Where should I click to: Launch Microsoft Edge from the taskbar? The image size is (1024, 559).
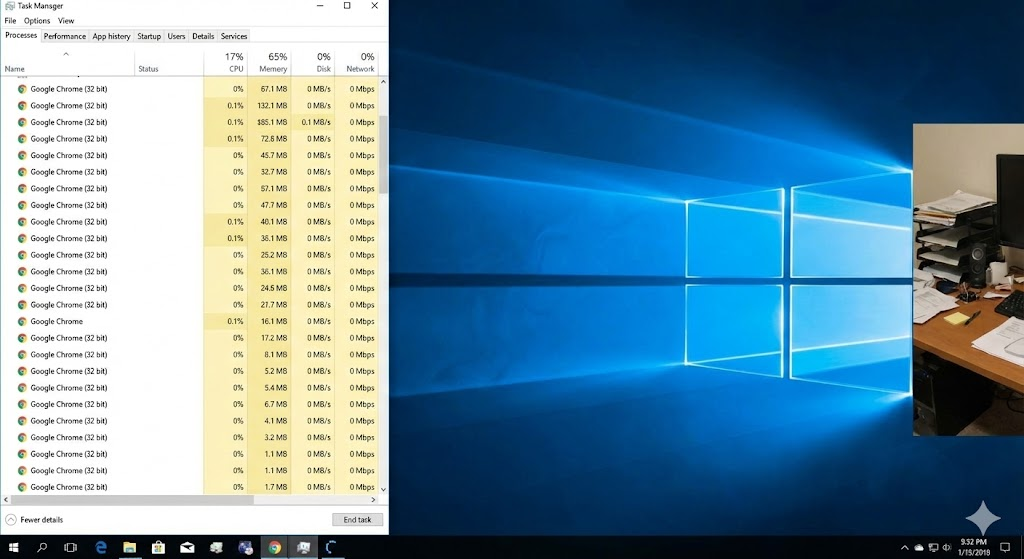(x=101, y=547)
